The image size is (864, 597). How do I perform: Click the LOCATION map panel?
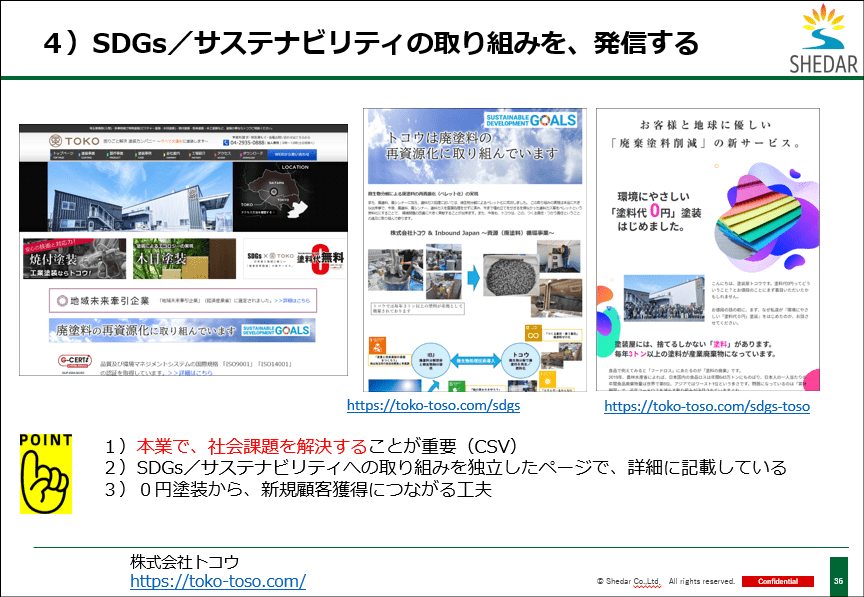290,196
